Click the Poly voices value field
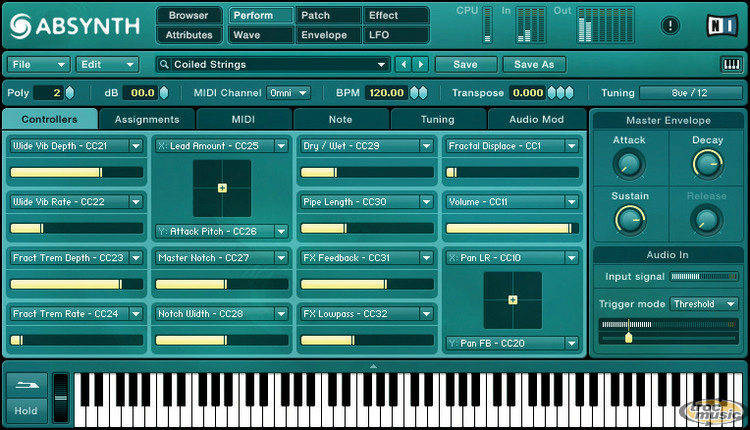This screenshot has height=430, width=750. point(48,93)
